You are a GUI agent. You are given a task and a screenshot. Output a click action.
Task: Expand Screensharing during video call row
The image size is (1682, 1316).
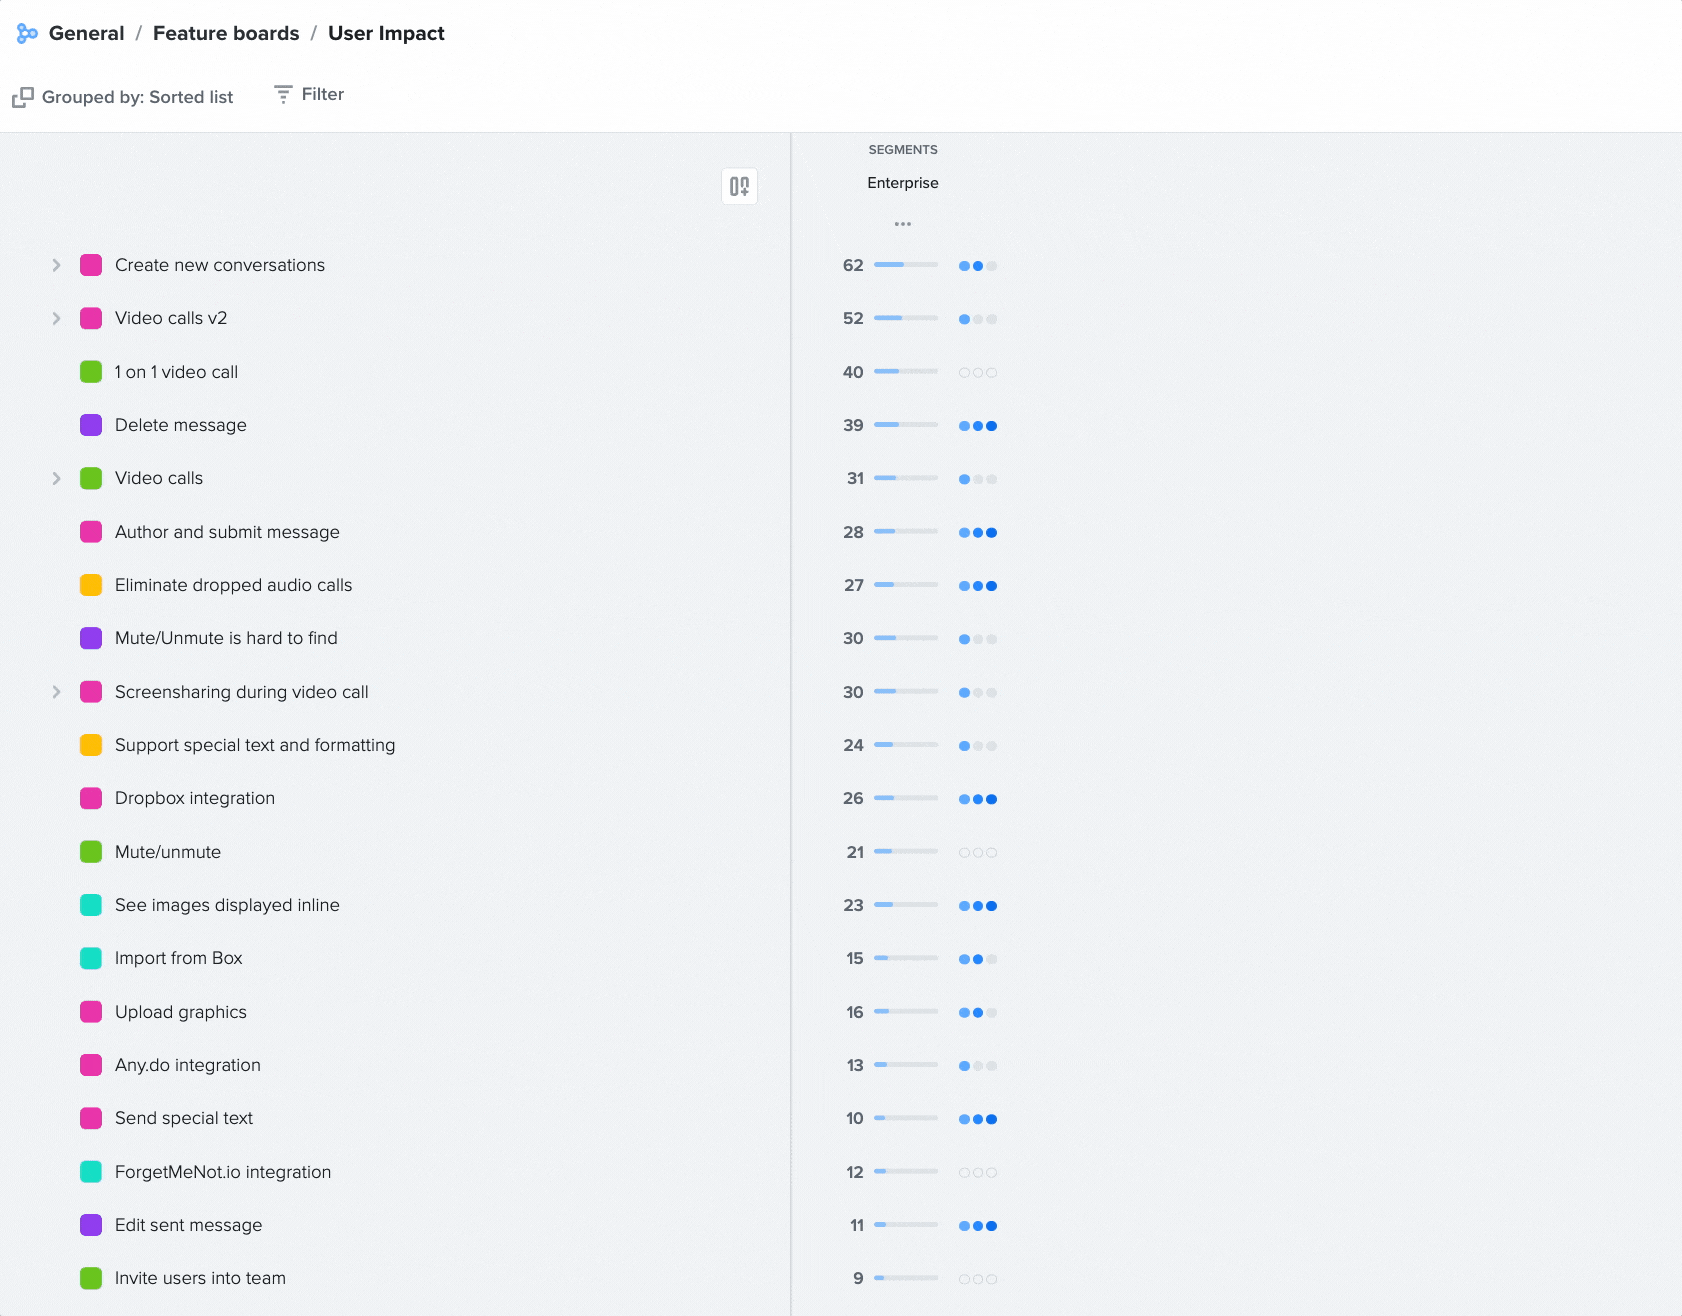tap(56, 692)
